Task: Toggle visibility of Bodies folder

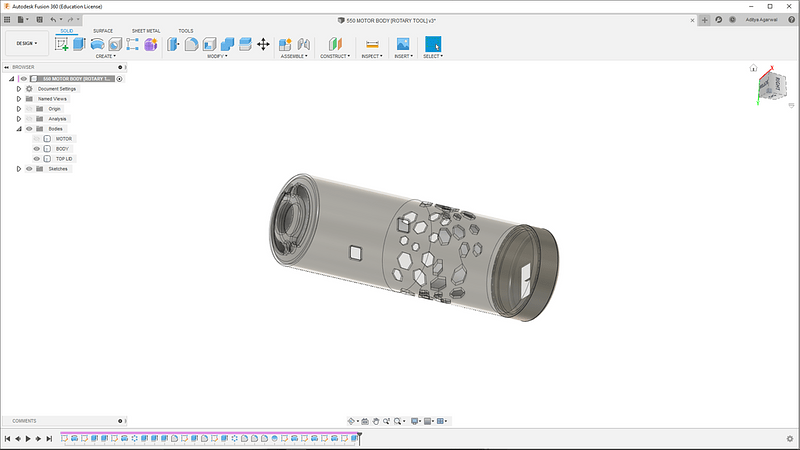Action: coord(29,129)
